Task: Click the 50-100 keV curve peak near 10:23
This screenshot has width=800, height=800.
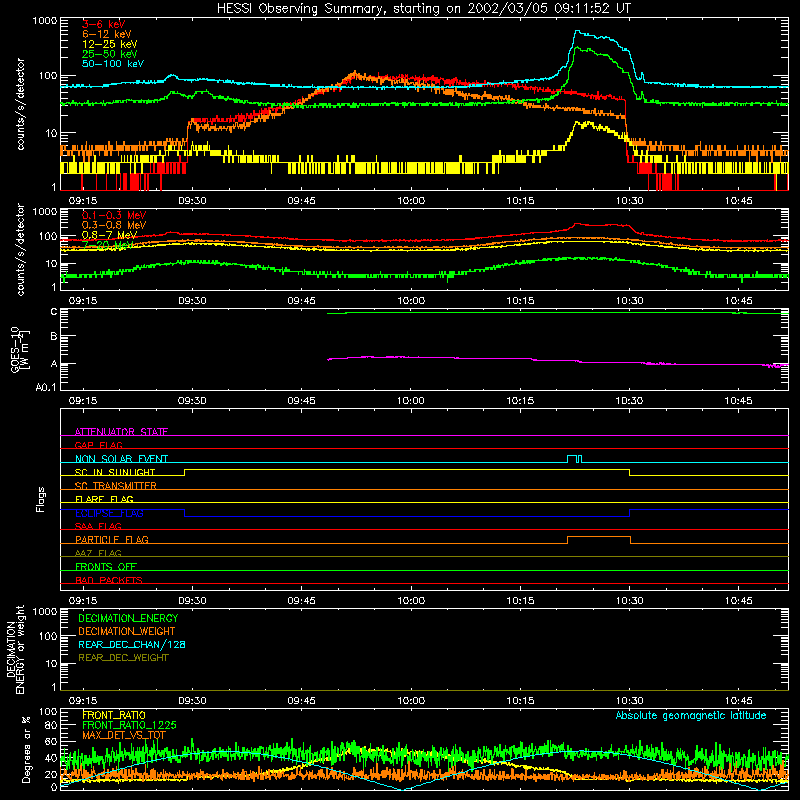Action: 578,31
